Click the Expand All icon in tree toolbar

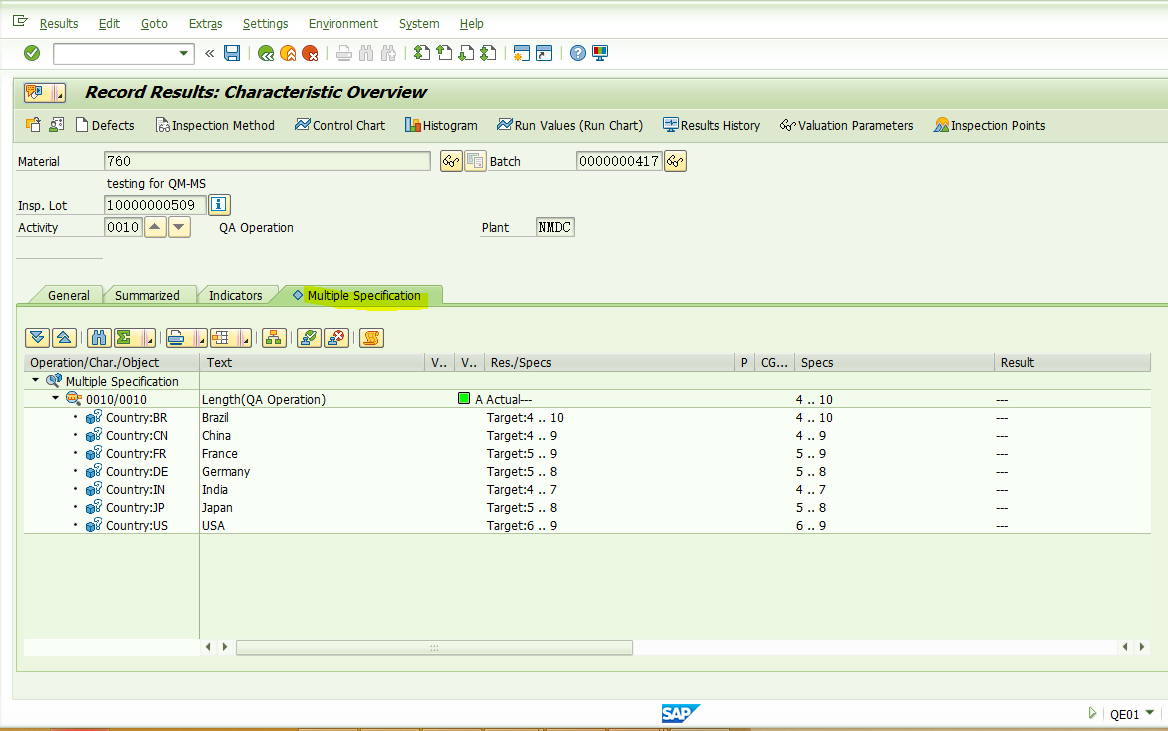(x=37, y=337)
